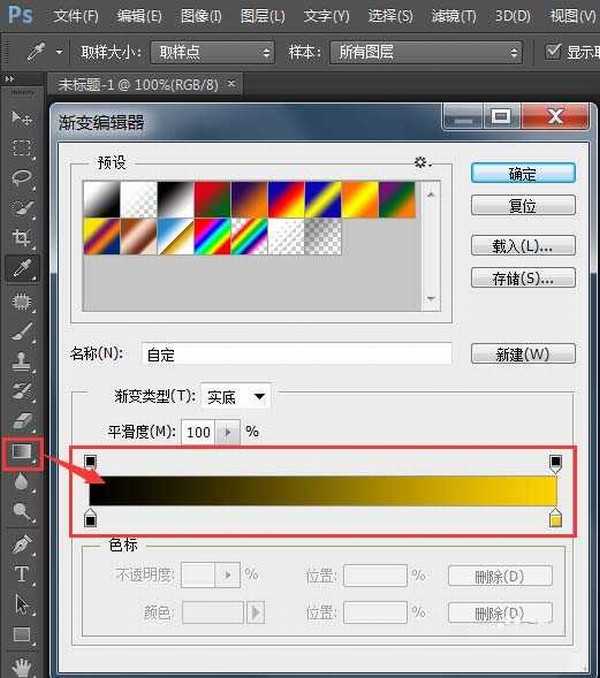Viewport: 600px width, 678px height.
Task: Select the Eraser tool
Action: coord(21,421)
